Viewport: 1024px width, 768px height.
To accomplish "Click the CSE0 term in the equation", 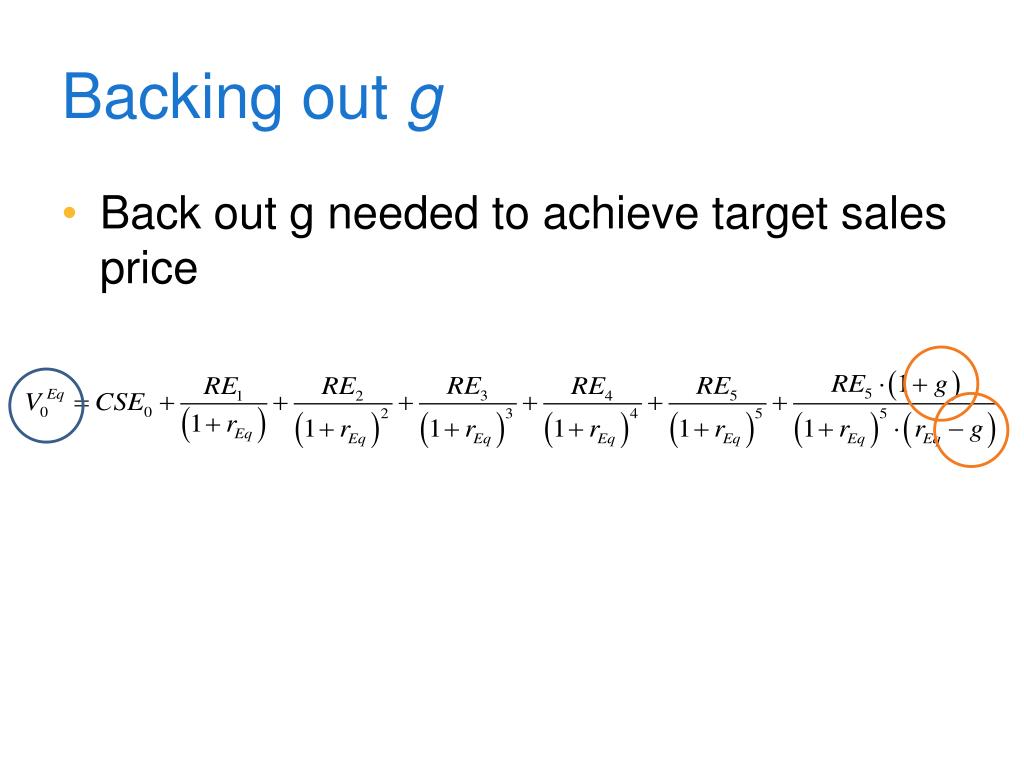I will pyautogui.click(x=123, y=403).
